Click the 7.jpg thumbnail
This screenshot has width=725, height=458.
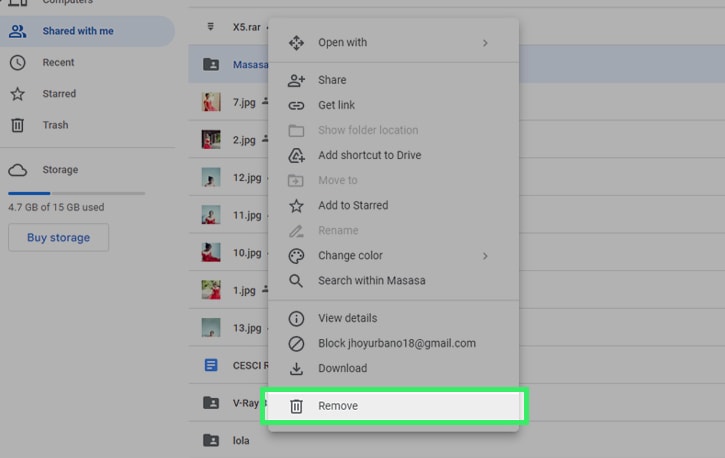coord(211,102)
